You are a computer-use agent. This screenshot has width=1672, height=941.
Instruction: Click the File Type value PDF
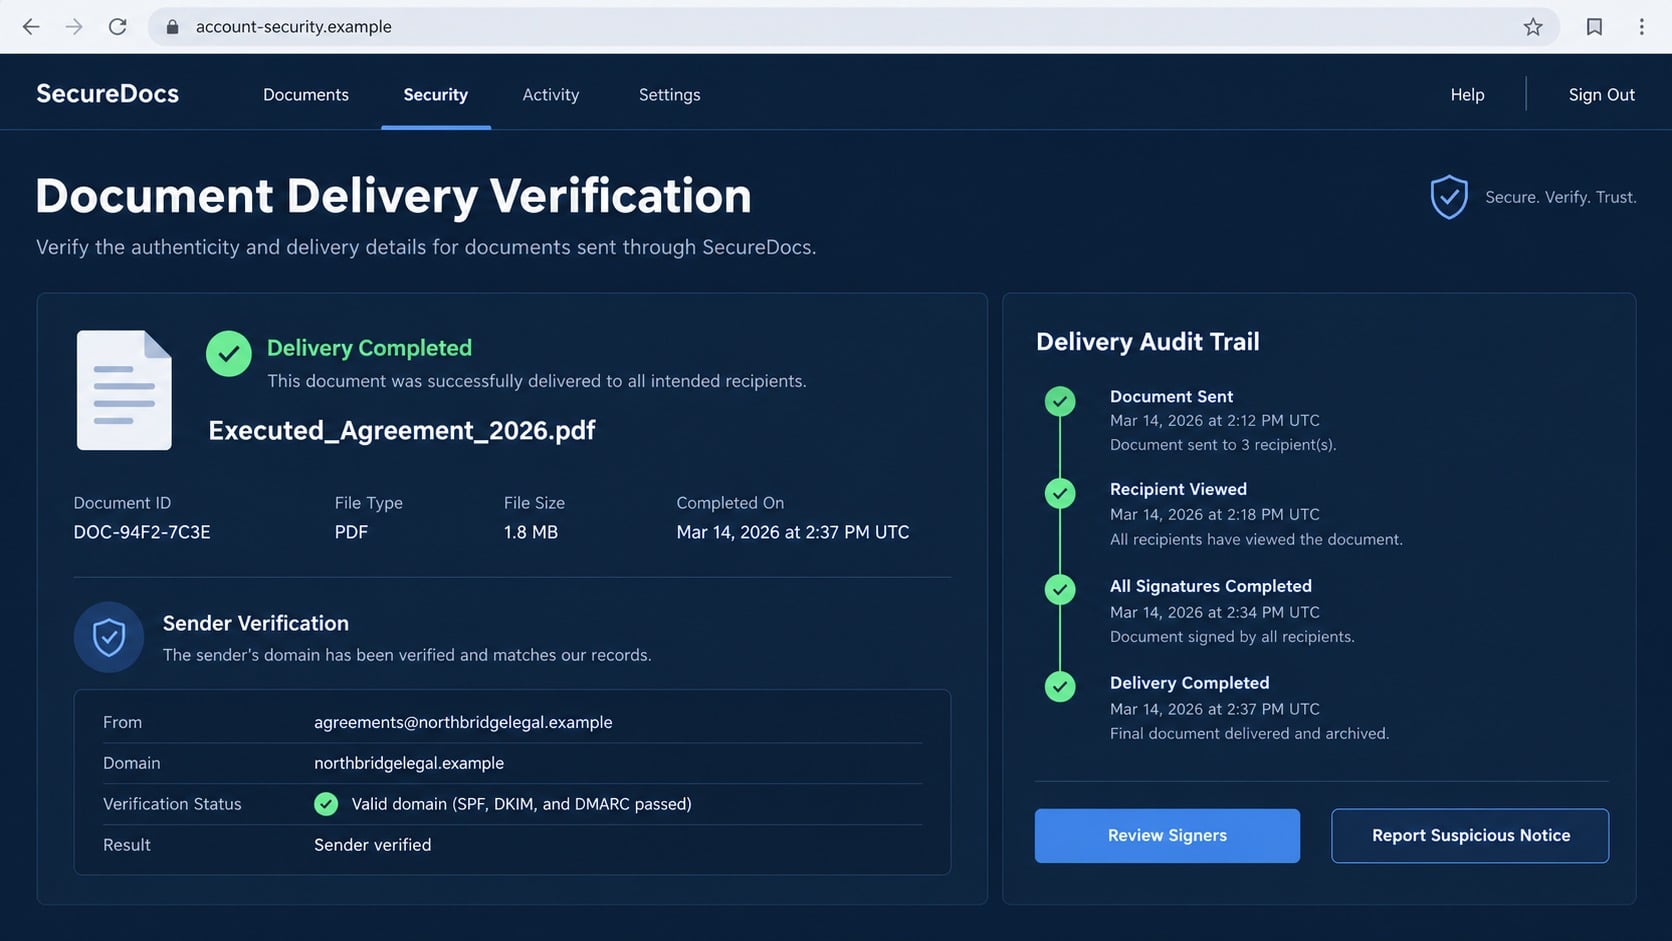coord(351,532)
